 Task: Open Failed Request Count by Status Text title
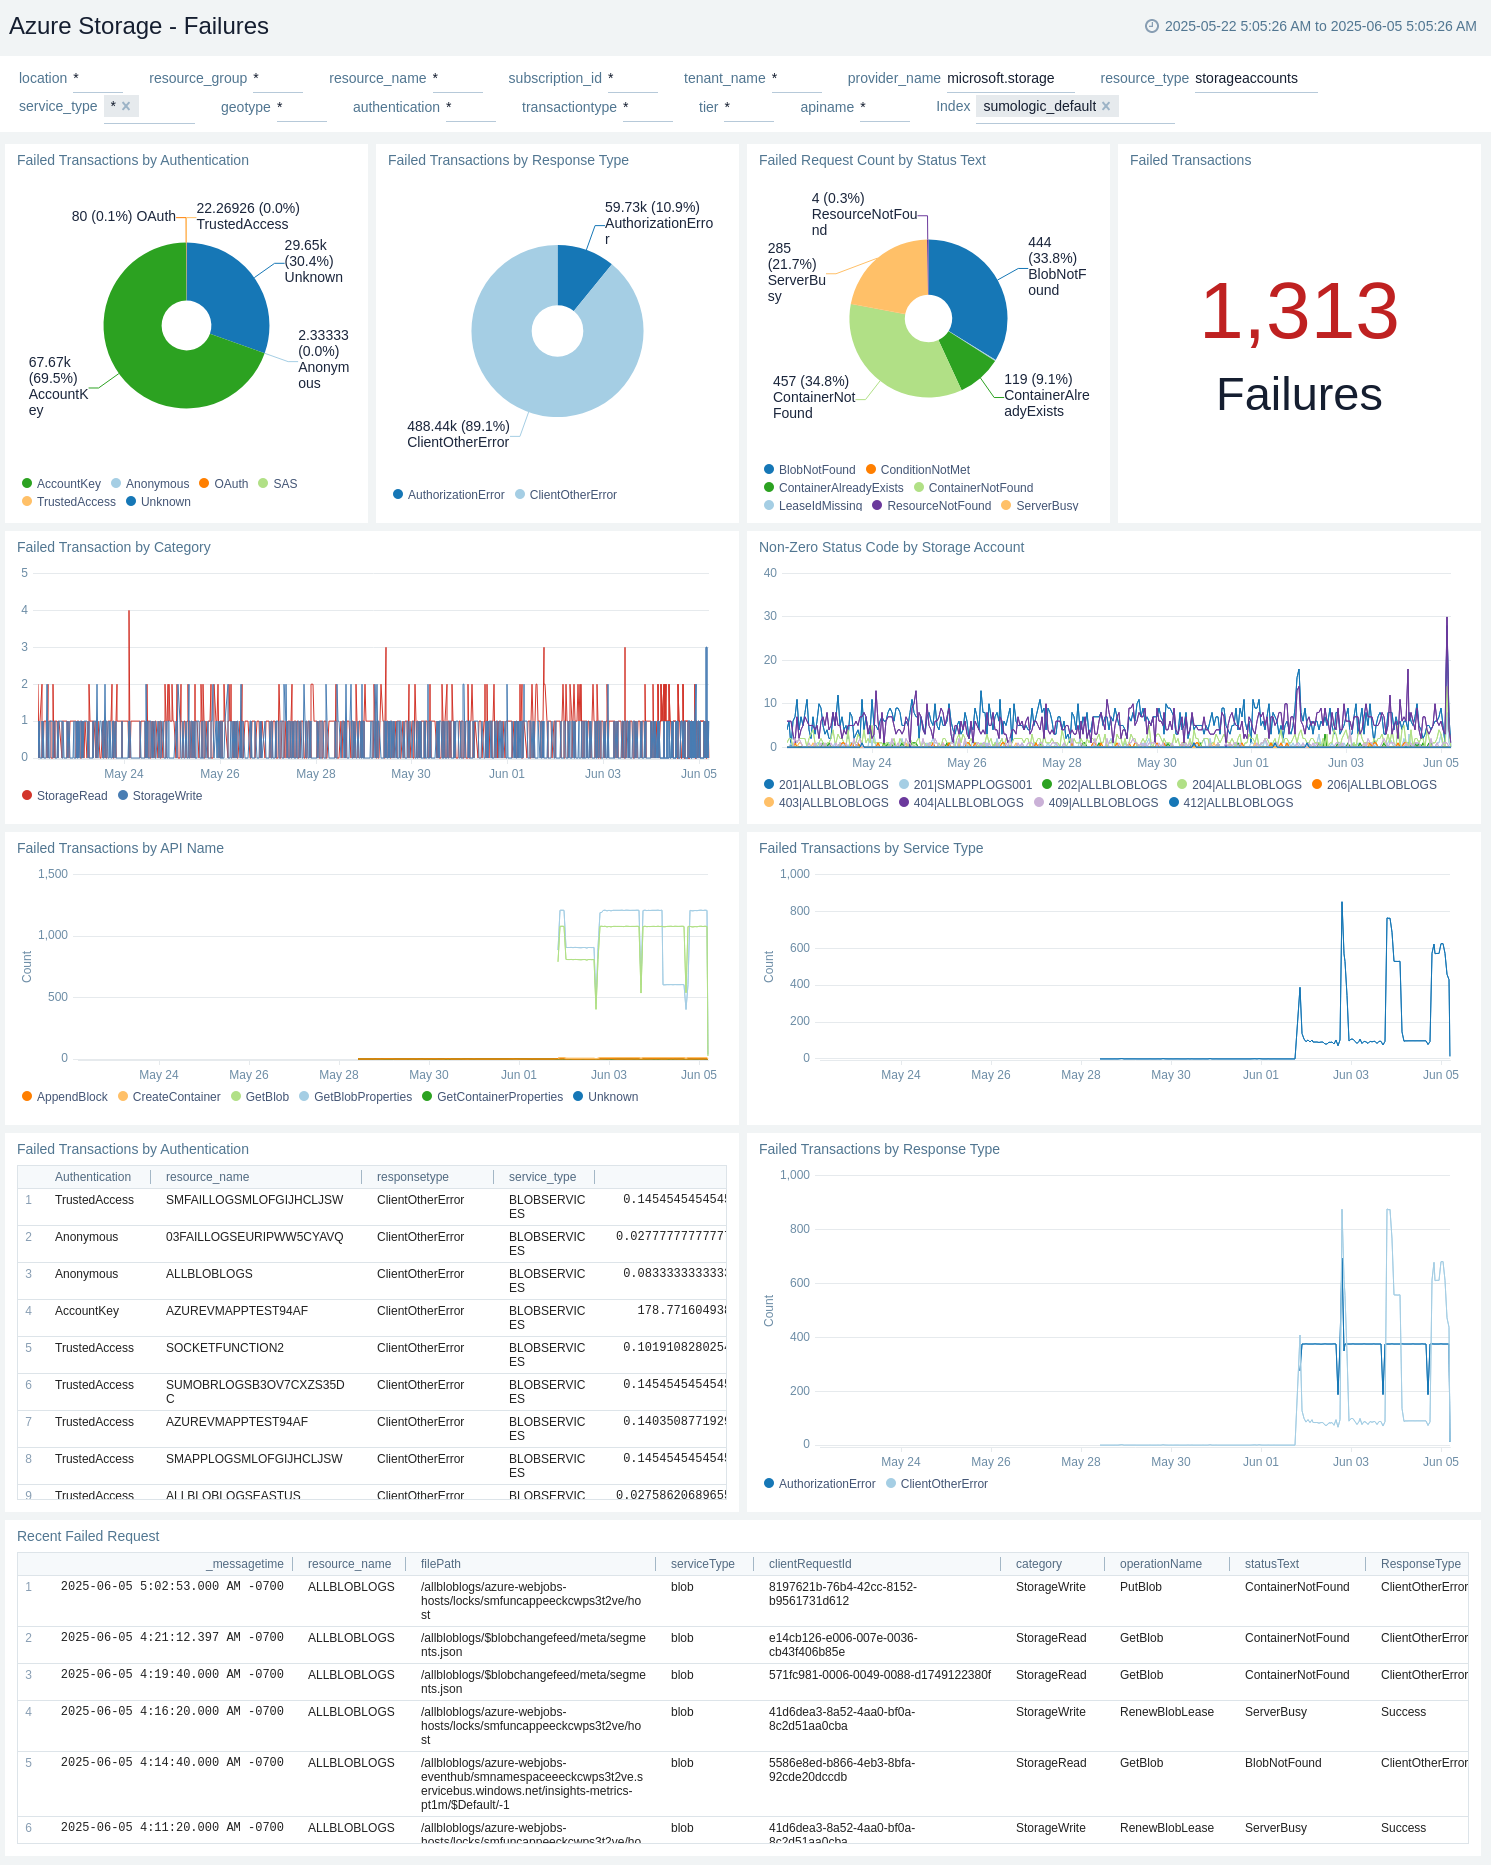tap(872, 160)
